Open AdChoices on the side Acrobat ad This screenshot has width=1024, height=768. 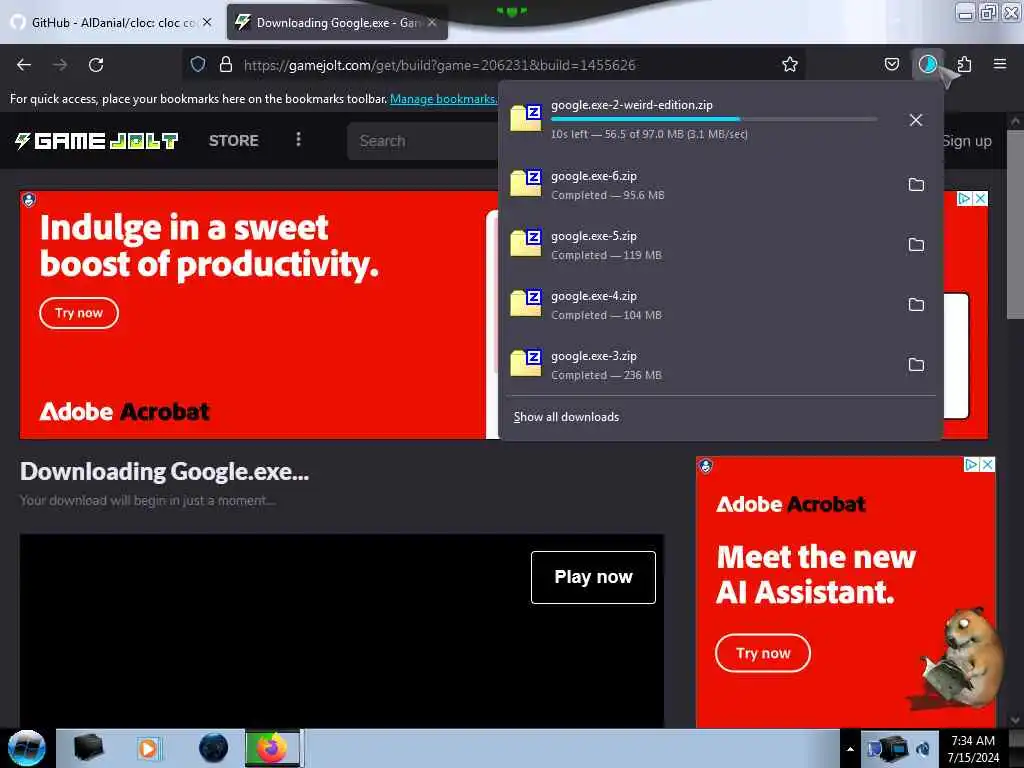[x=972, y=464]
